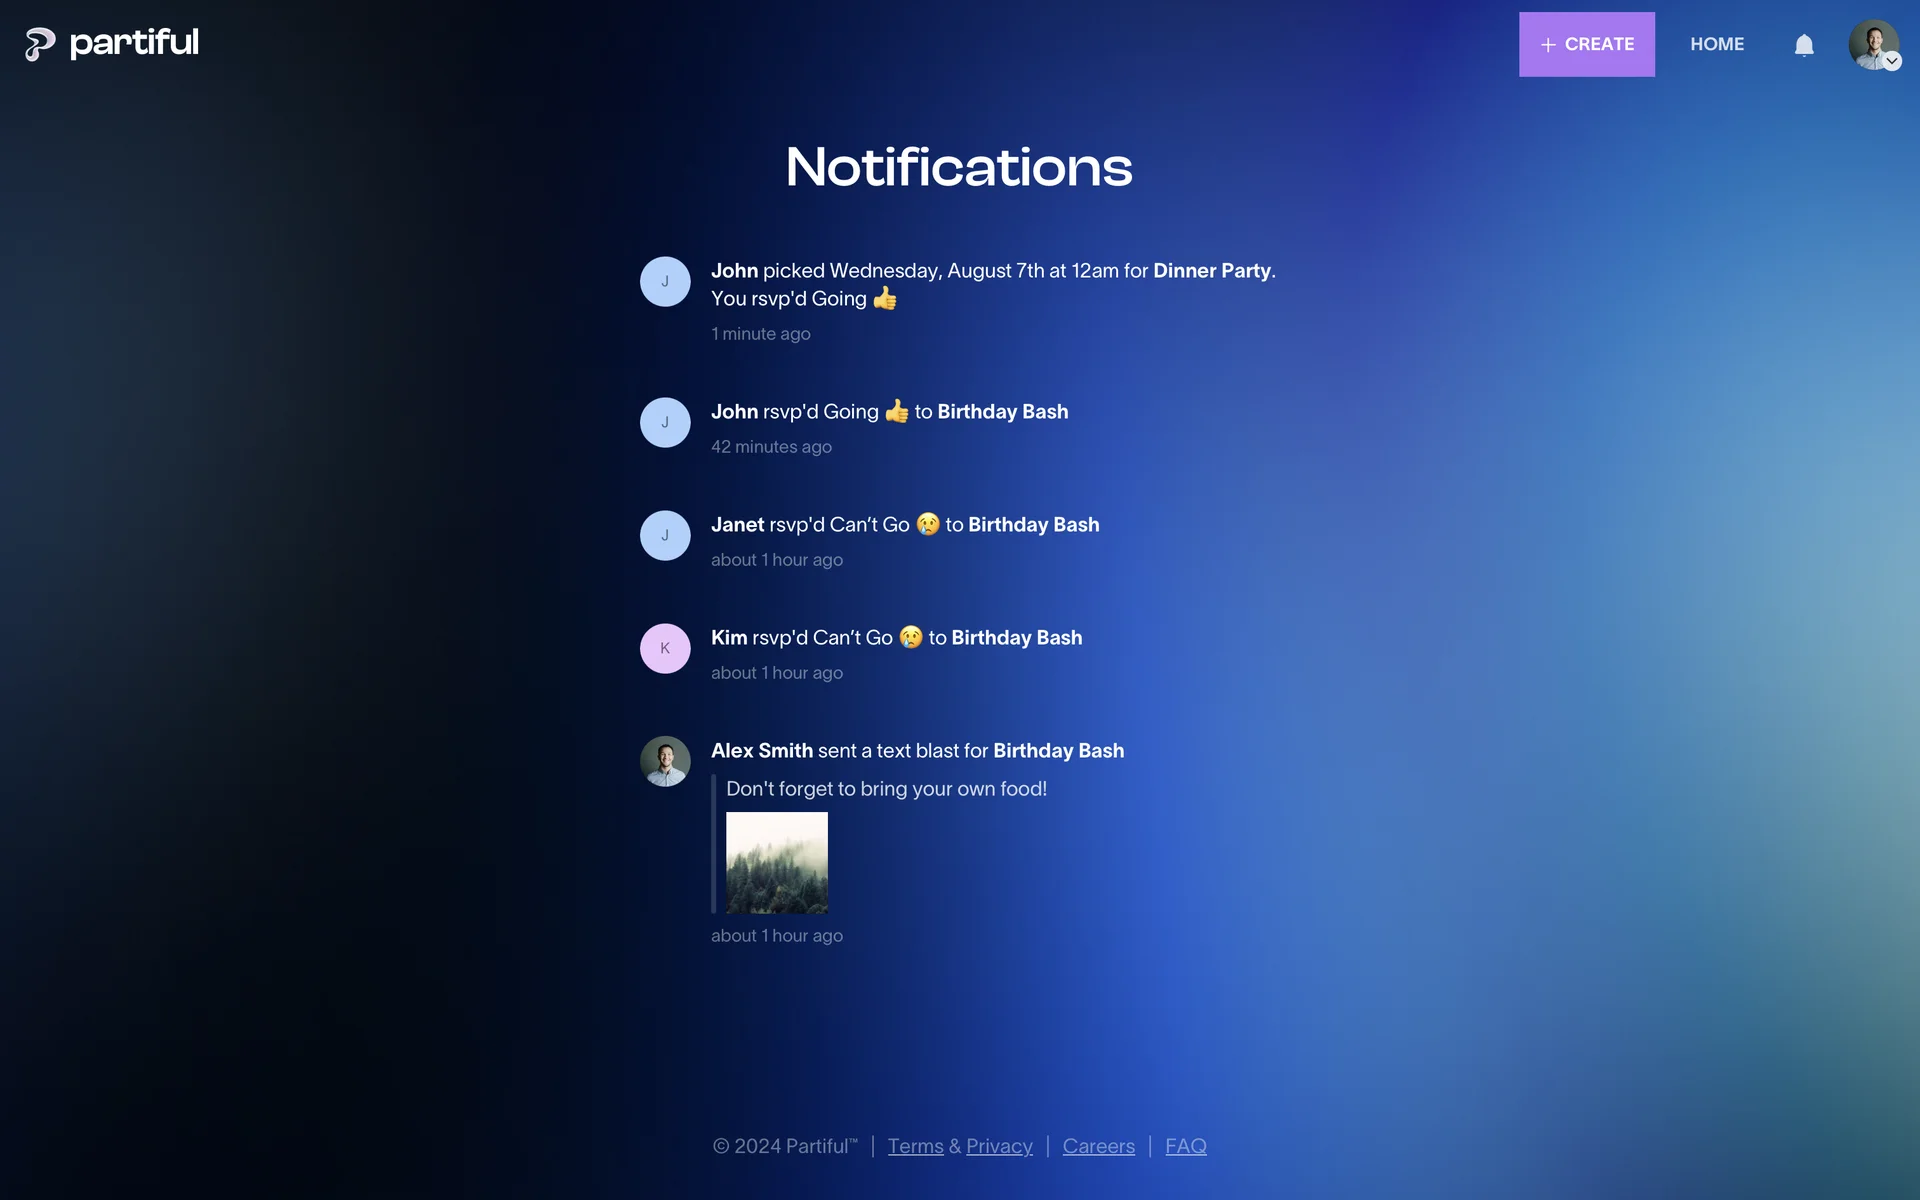Click the Partiful wordmark text

pyautogui.click(x=134, y=43)
